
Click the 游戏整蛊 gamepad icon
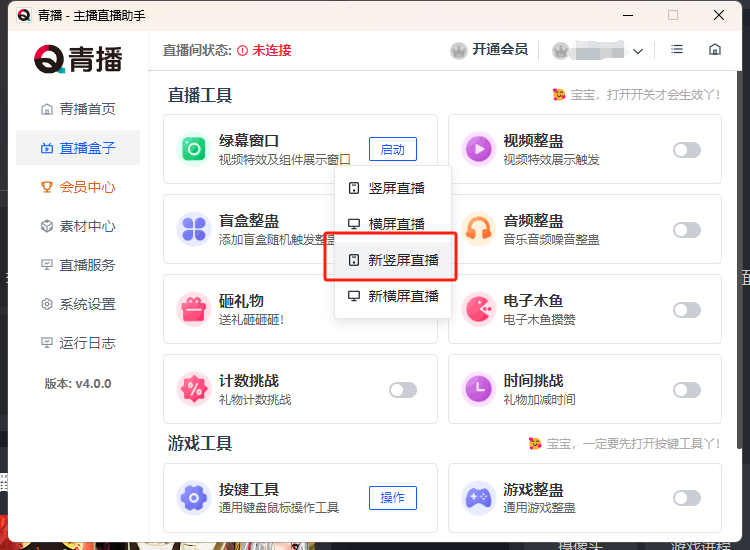click(x=478, y=498)
